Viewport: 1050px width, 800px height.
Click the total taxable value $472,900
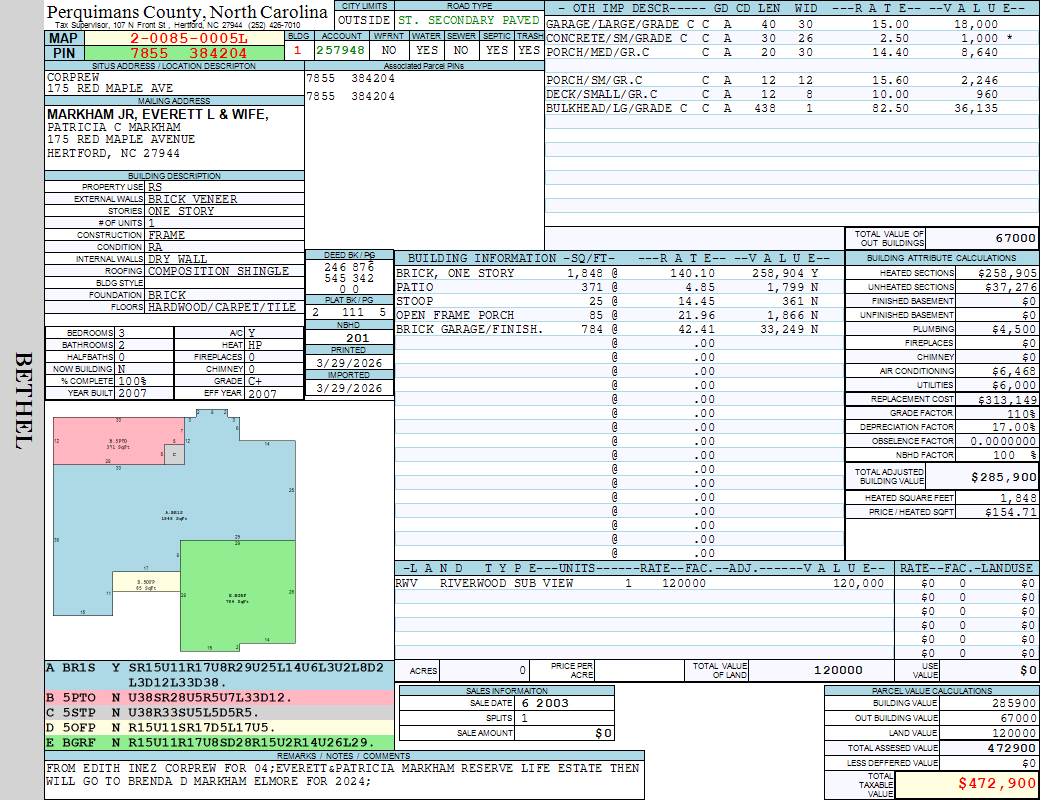pyautogui.click(x=967, y=784)
